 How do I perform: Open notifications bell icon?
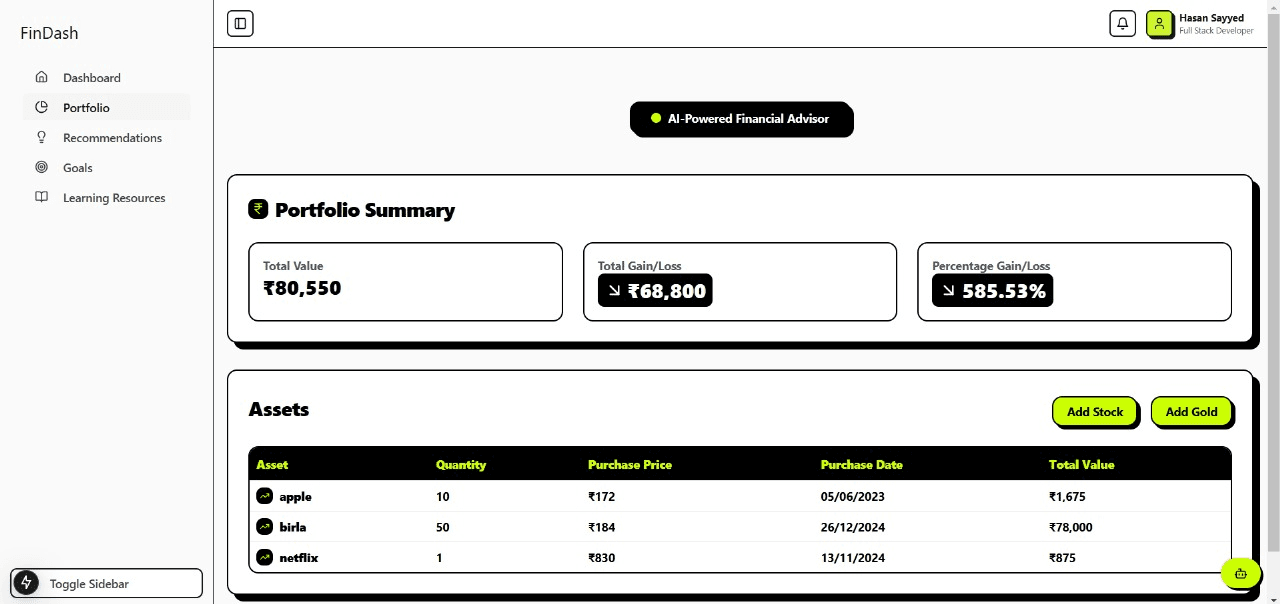click(1122, 23)
